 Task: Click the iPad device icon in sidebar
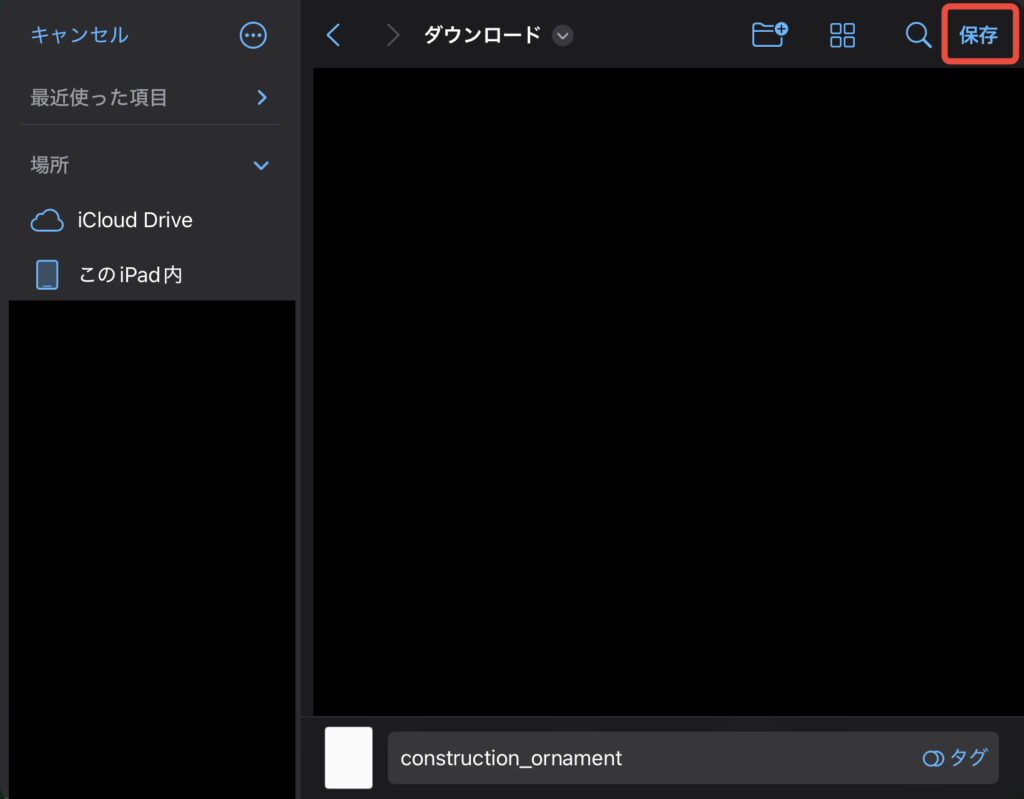(47, 274)
